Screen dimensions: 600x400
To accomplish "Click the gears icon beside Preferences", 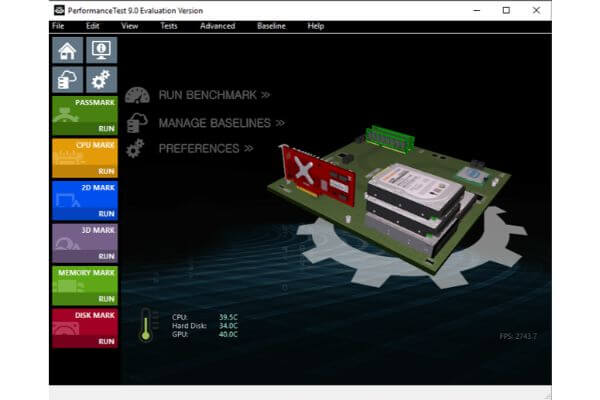I will point(135,149).
